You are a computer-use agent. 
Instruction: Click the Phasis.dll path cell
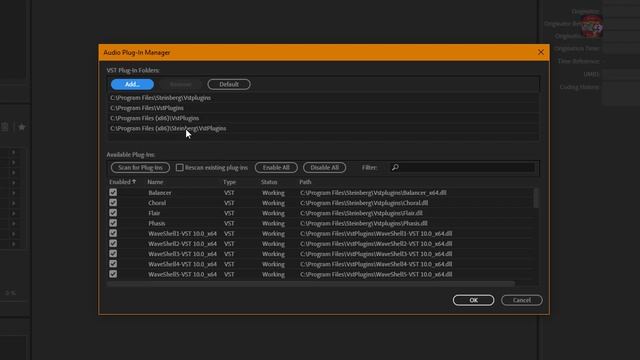(x=364, y=223)
